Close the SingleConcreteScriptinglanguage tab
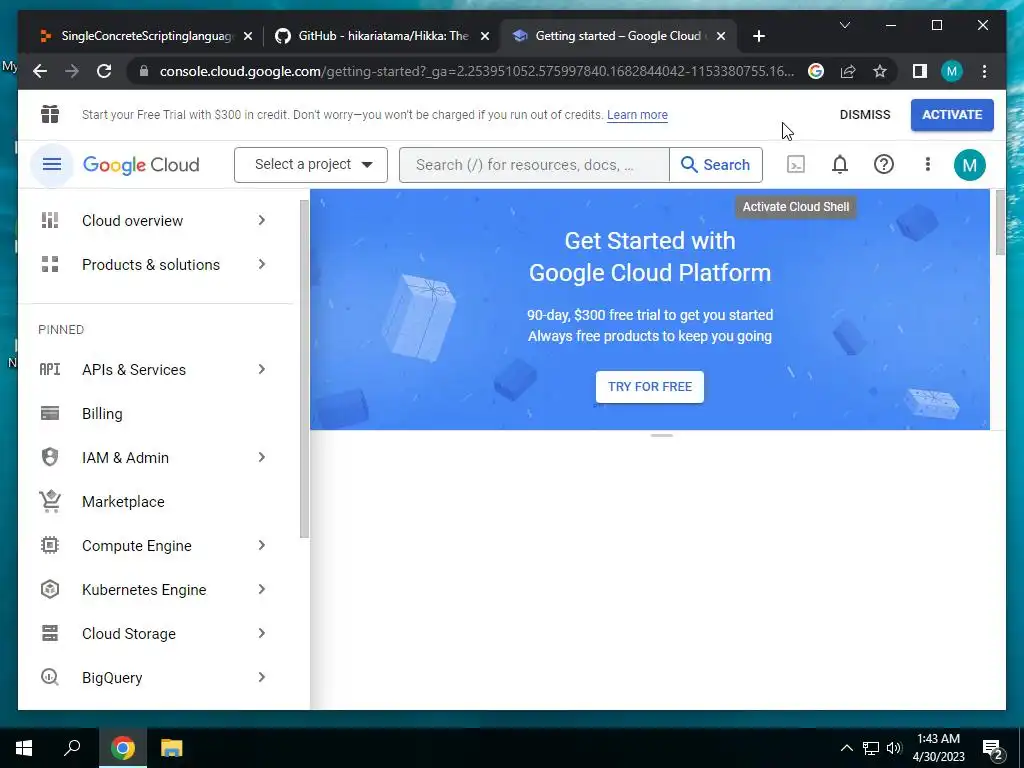The width and height of the screenshot is (1024, 768). point(248,36)
